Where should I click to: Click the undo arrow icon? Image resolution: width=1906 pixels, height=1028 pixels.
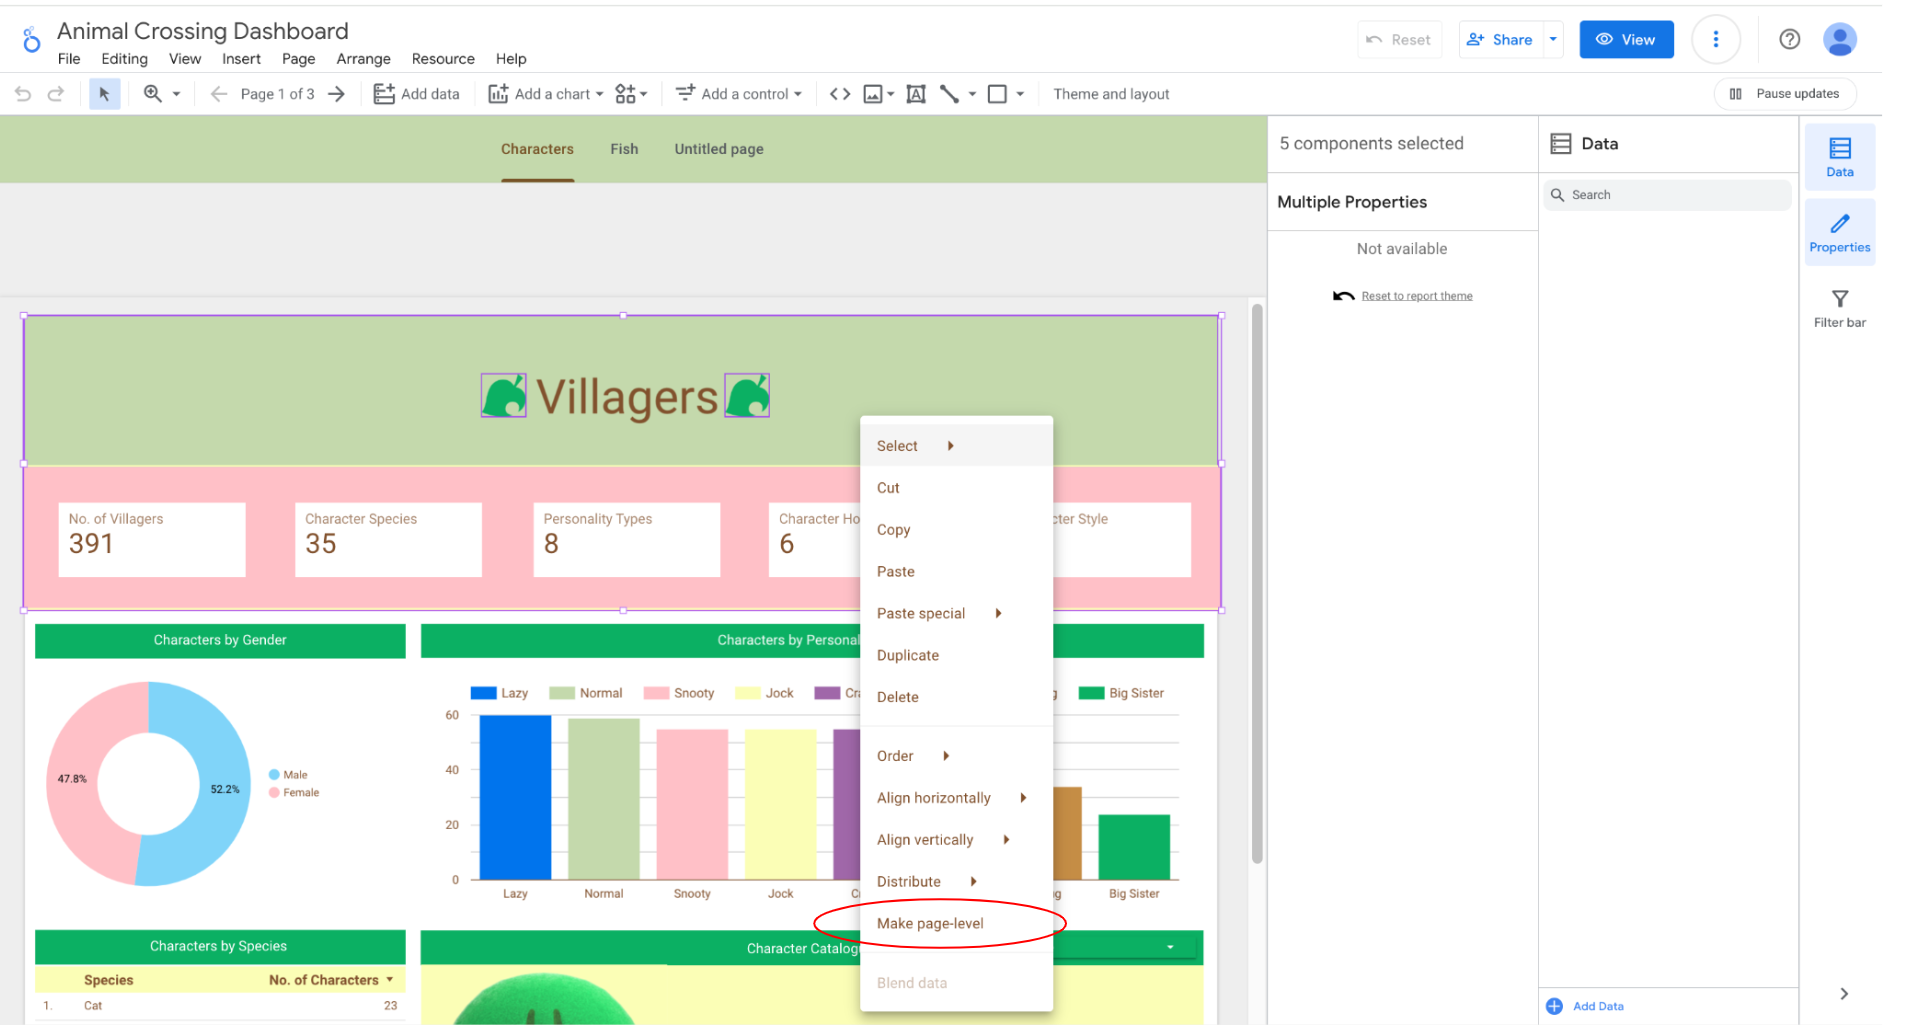23,94
